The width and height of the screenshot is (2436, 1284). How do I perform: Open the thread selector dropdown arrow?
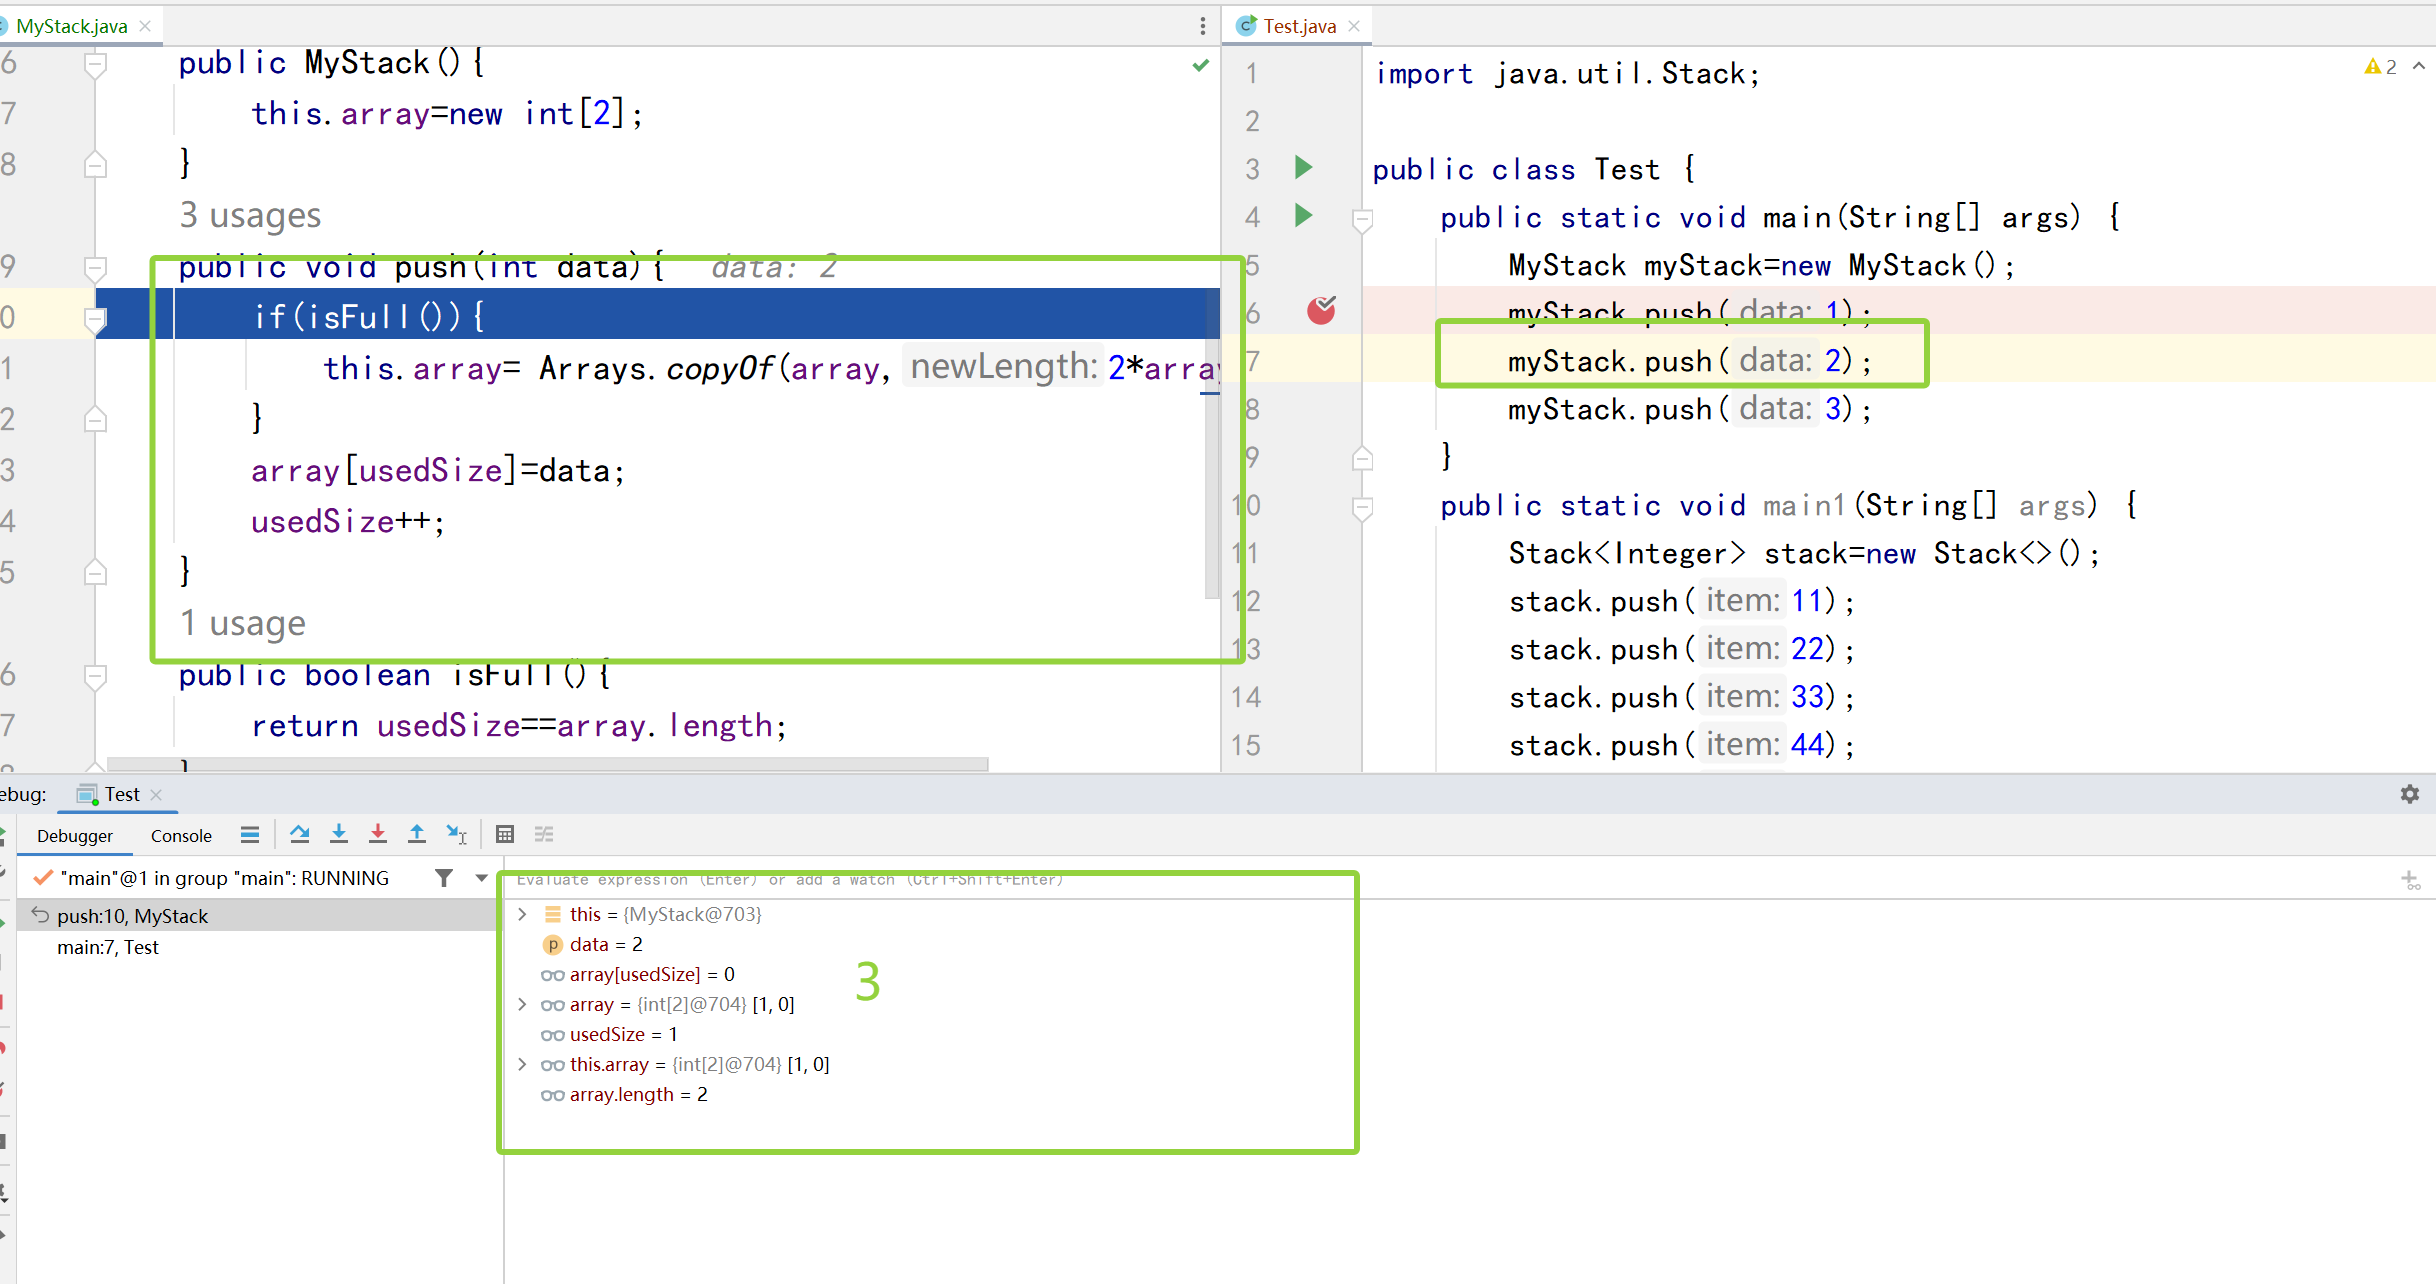481,878
